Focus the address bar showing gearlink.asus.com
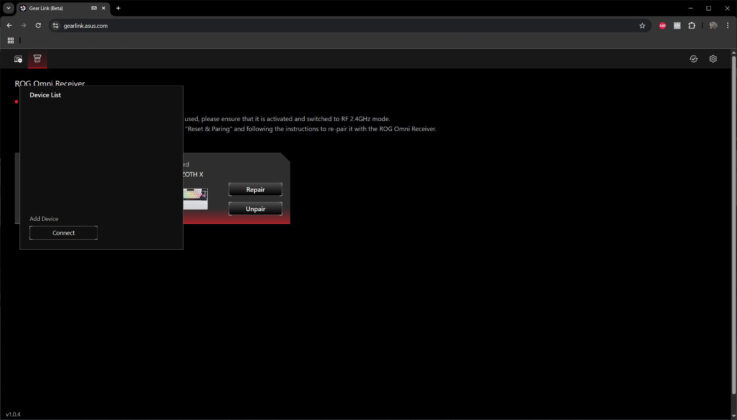 pyautogui.click(x=348, y=26)
